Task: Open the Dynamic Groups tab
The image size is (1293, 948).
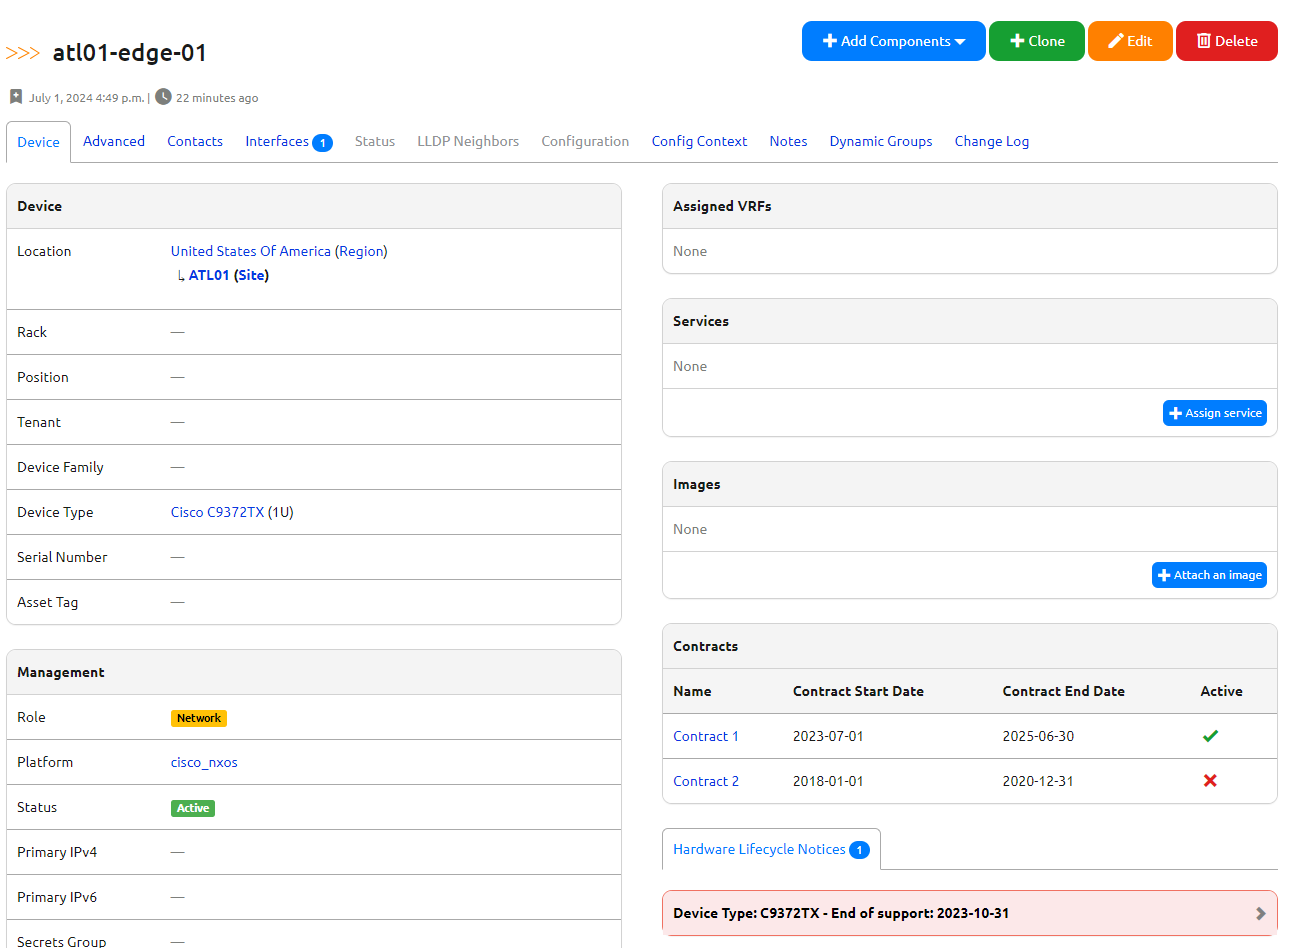Action: [x=880, y=141]
